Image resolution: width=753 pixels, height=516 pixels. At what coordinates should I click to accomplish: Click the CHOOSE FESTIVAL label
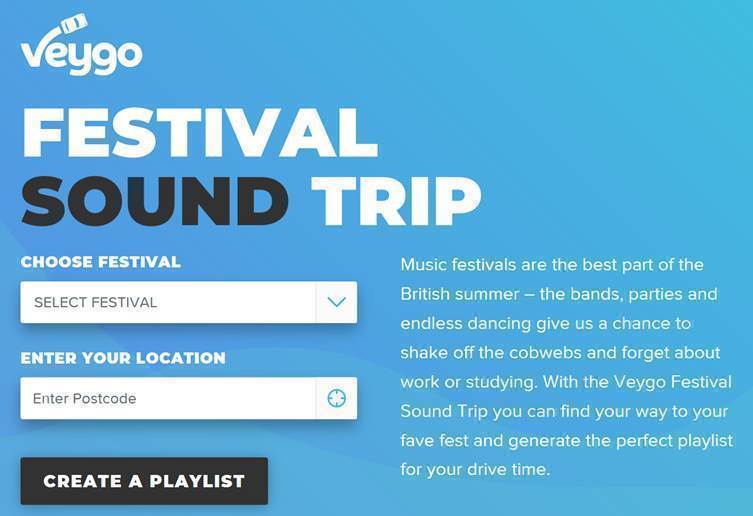coord(100,262)
